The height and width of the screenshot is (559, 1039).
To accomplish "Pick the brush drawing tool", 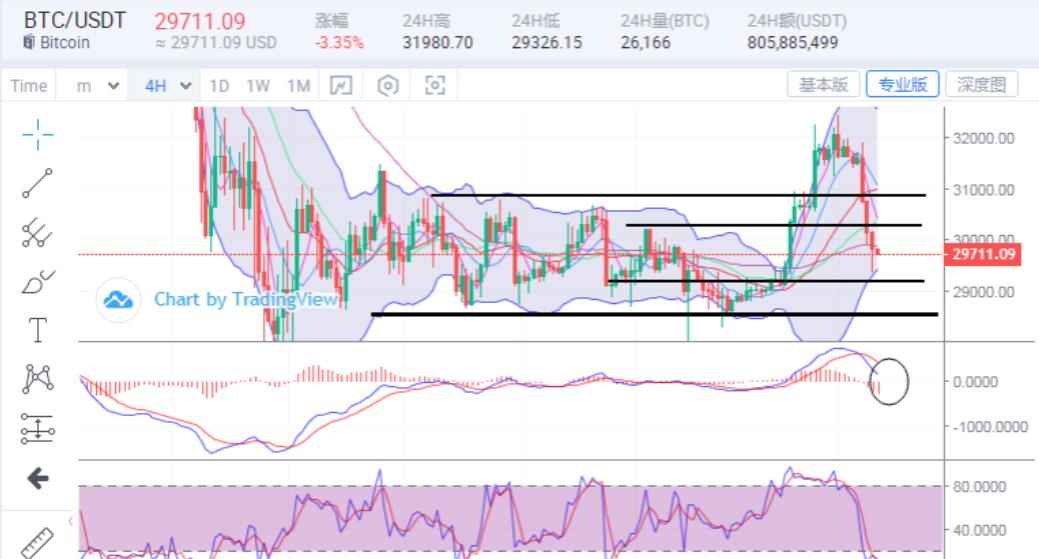I will tap(37, 282).
